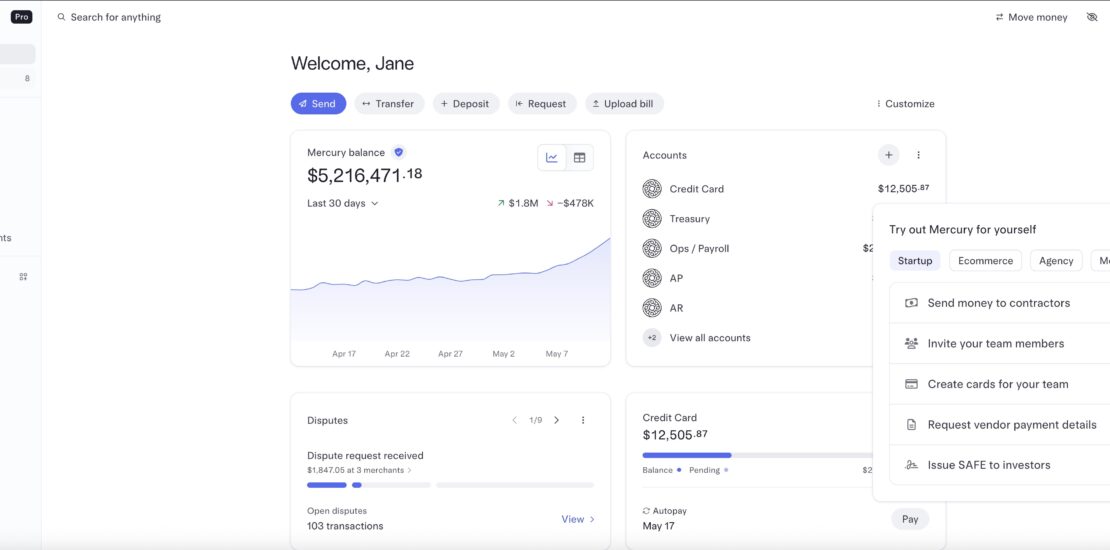Go to previous dispute item
The width and height of the screenshot is (1110, 550).
(515, 420)
